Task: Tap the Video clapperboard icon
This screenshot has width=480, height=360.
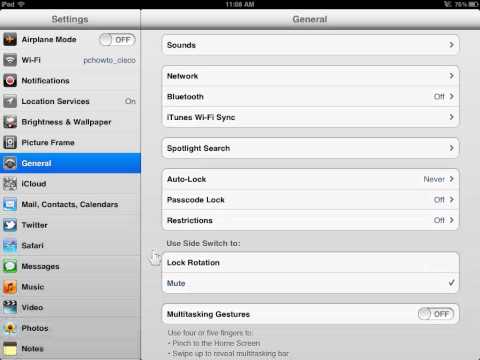Action: tap(10, 307)
